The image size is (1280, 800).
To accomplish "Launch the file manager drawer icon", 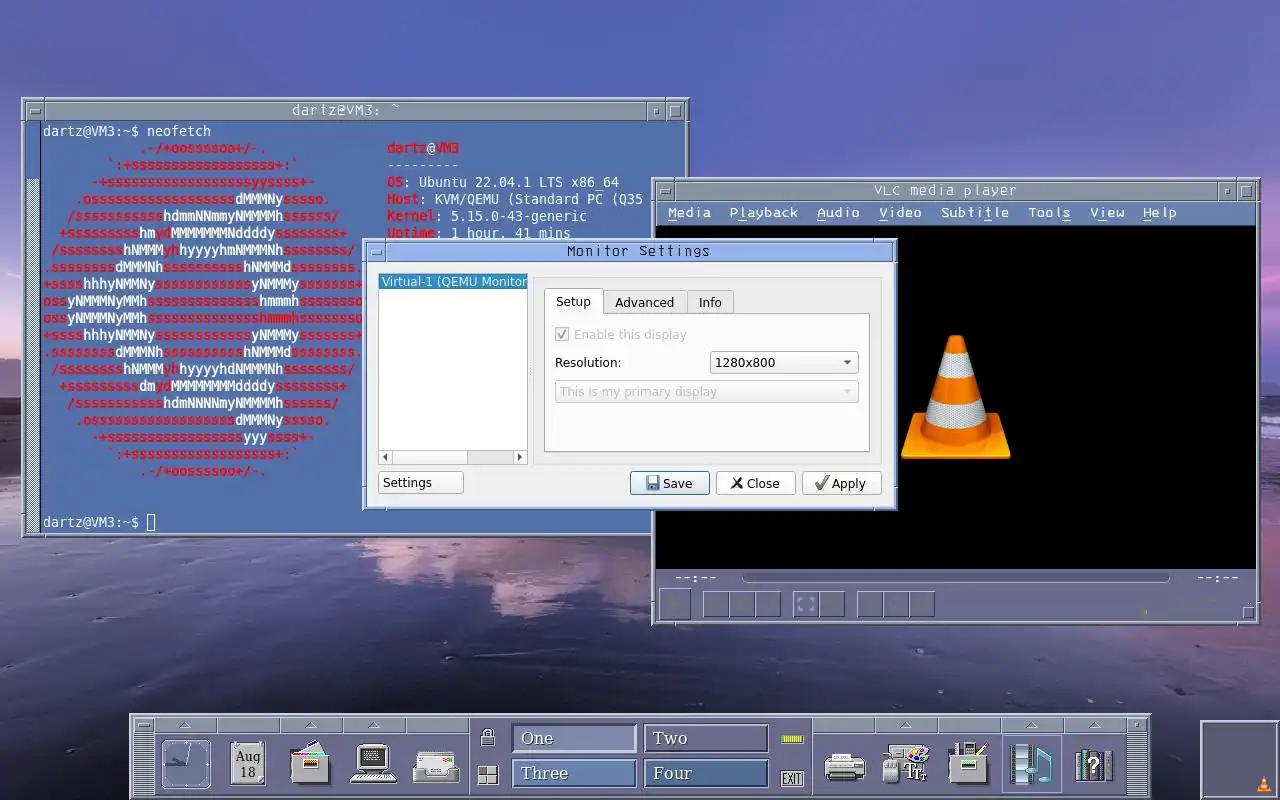I will click(310, 764).
